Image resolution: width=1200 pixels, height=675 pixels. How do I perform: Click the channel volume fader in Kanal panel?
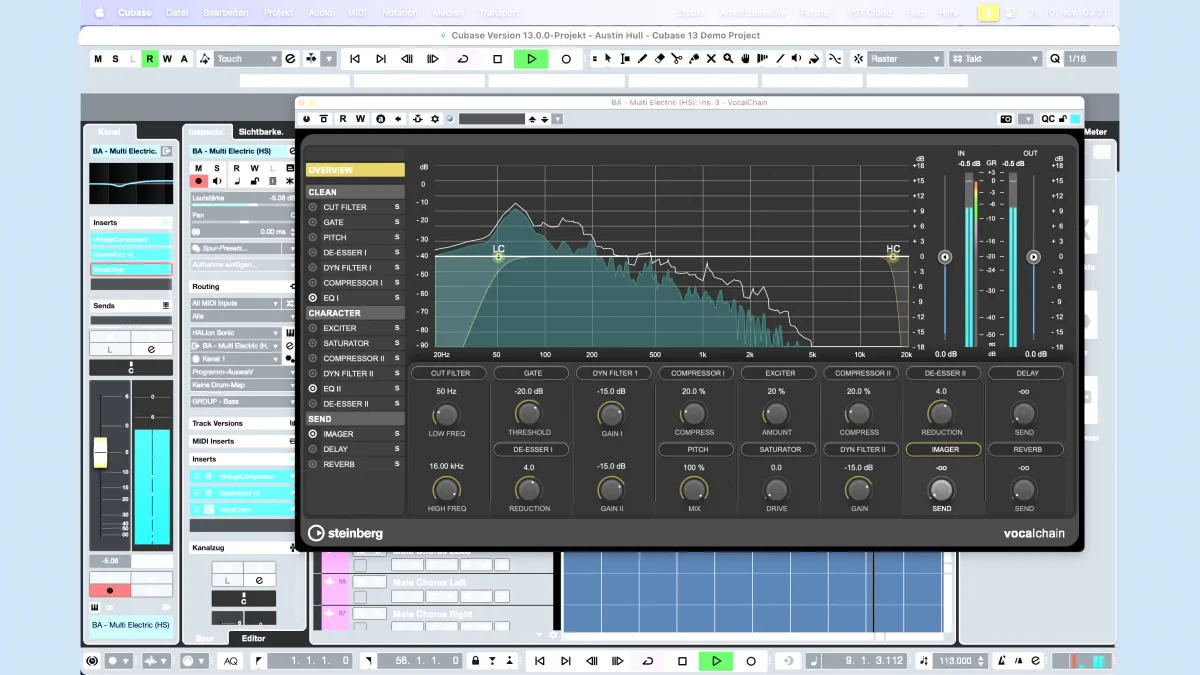[x=100, y=453]
